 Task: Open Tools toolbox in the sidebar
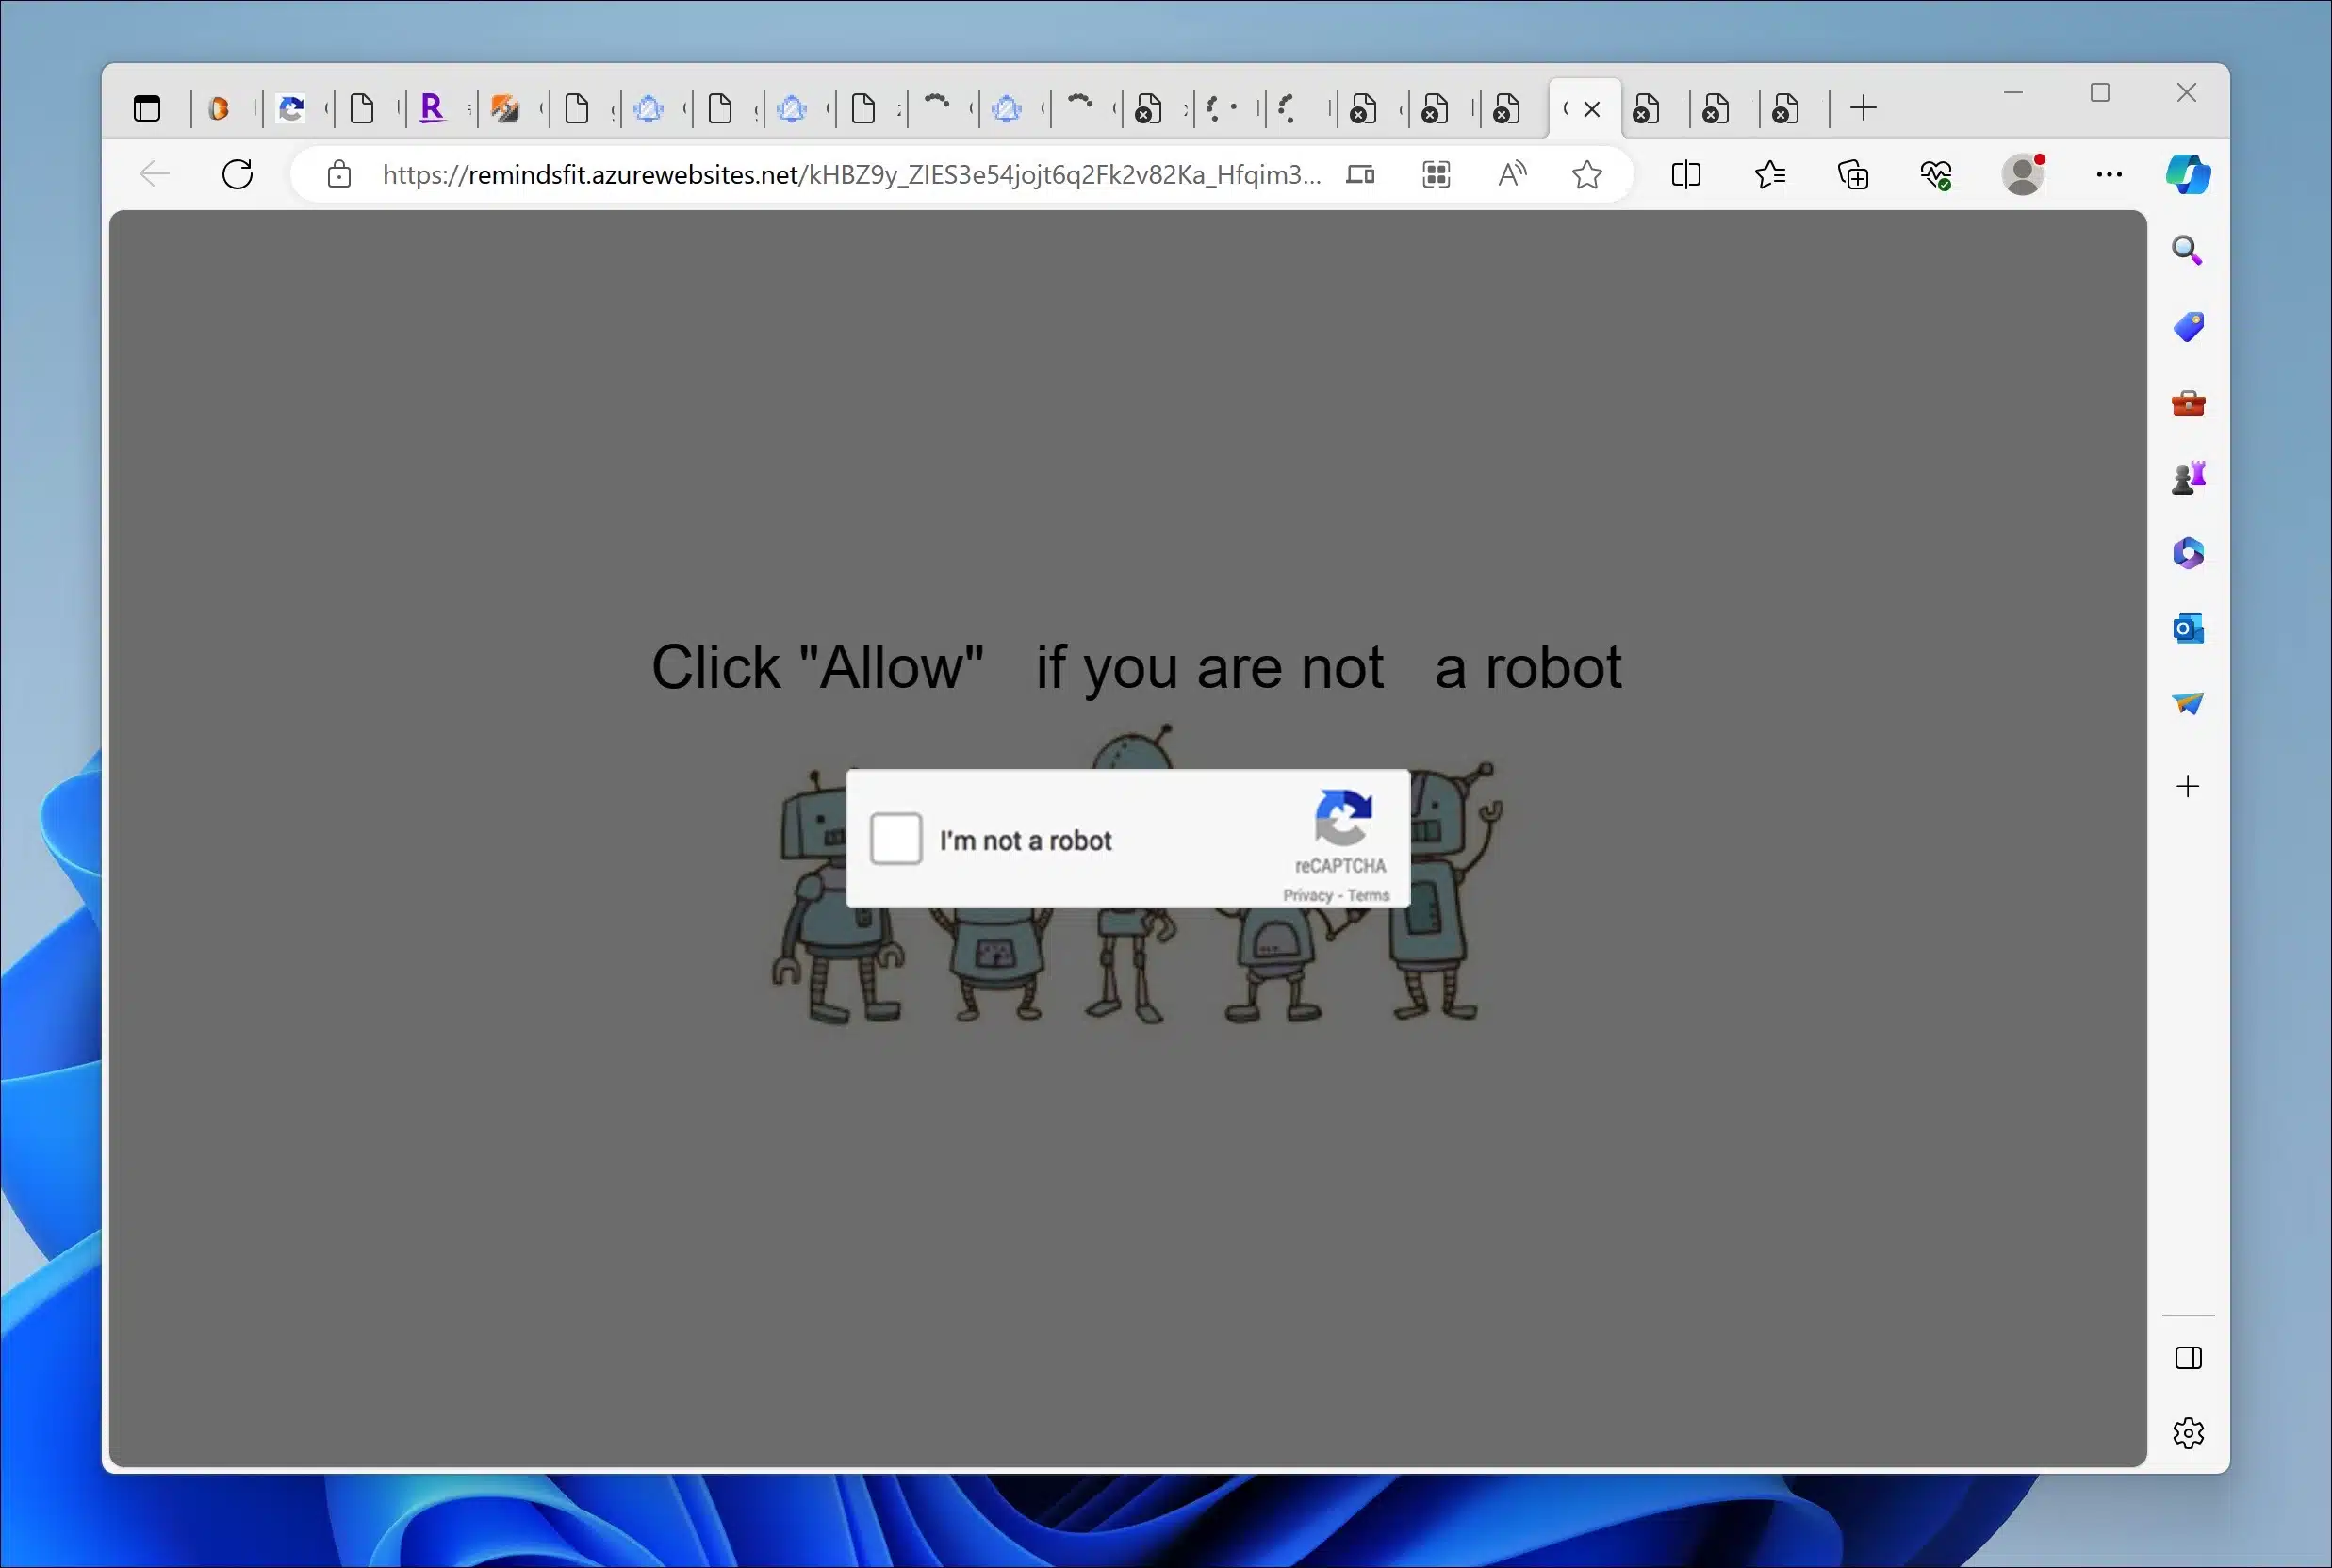coord(2188,403)
